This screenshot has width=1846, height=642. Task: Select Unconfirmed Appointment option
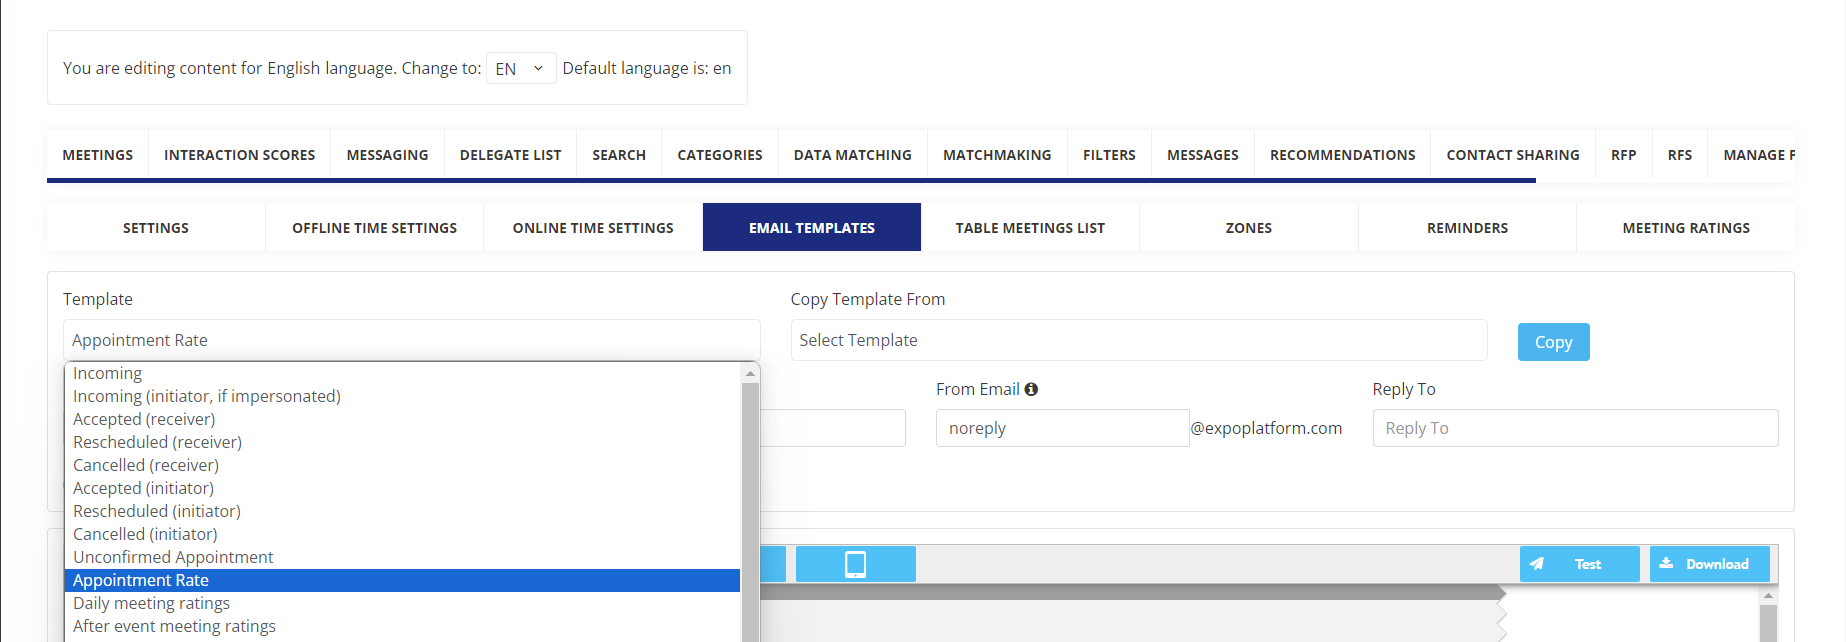[402, 557]
